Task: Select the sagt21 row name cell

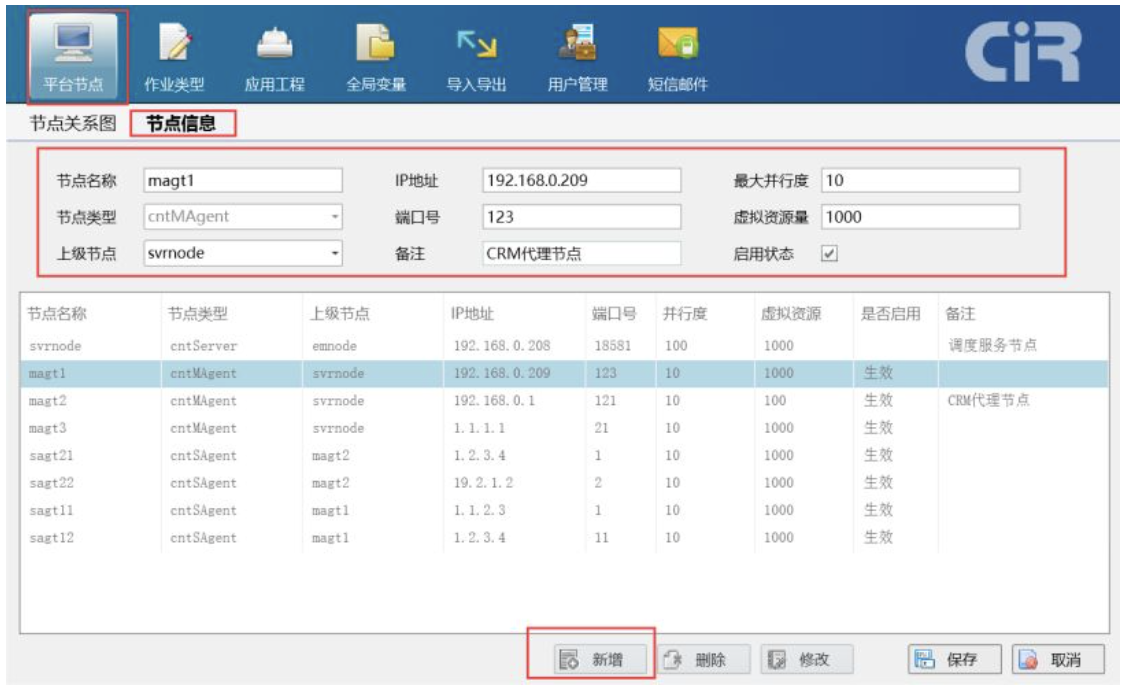Action: 51,455
